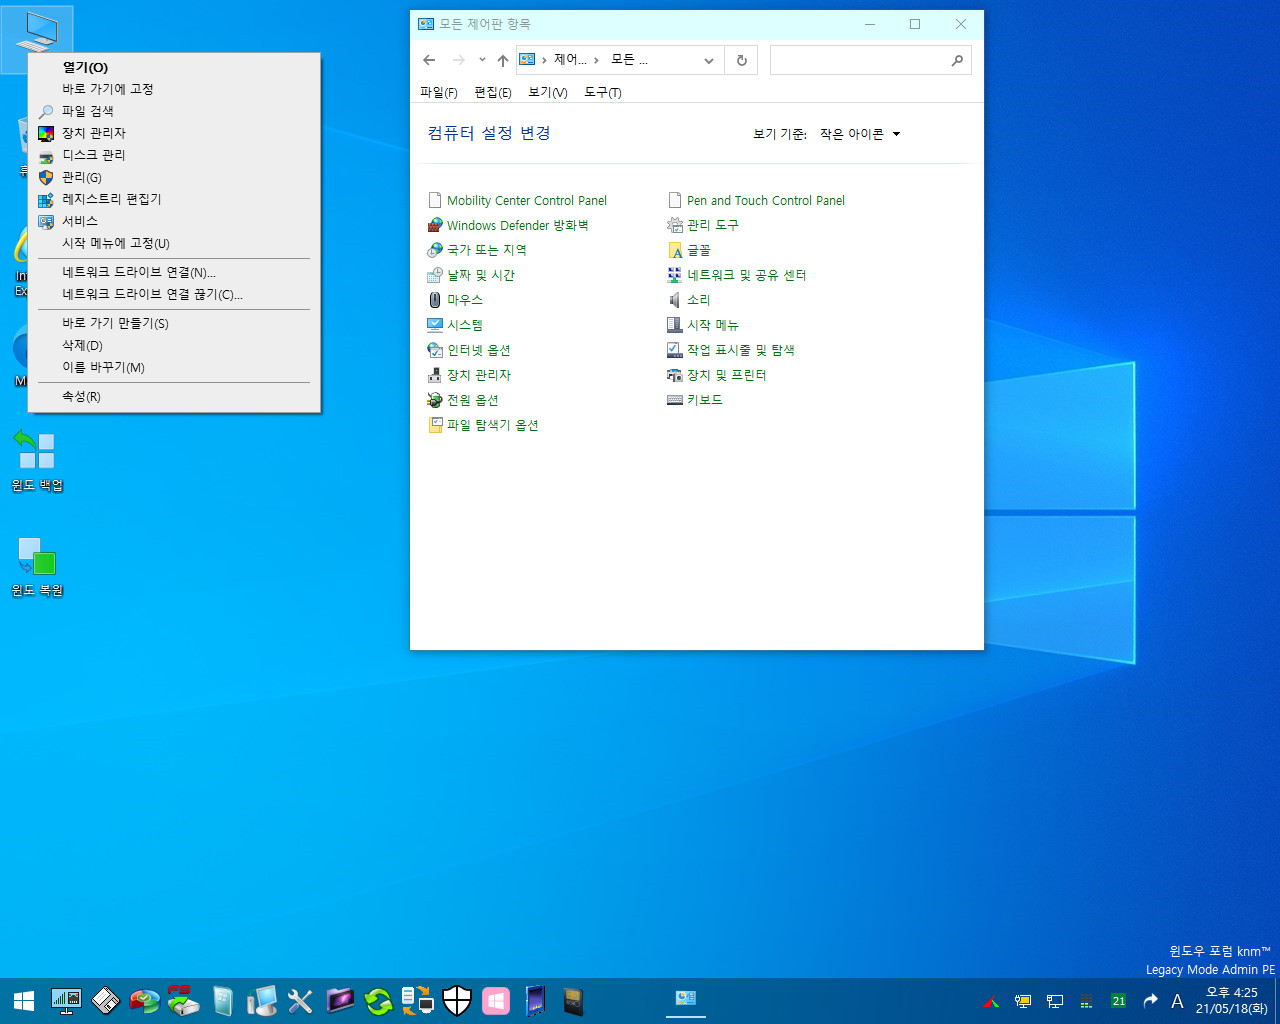Open the 키보드 keyboard item
1280x1024 pixels.
695,400
